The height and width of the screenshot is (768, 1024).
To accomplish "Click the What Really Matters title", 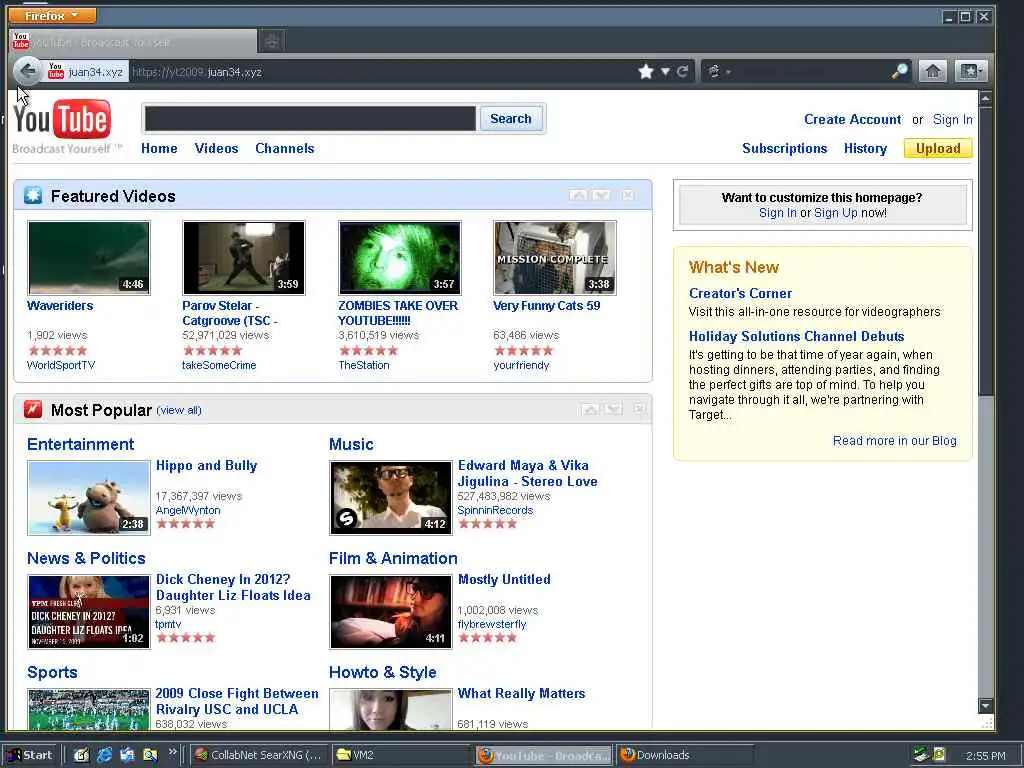I will tap(521, 694).
